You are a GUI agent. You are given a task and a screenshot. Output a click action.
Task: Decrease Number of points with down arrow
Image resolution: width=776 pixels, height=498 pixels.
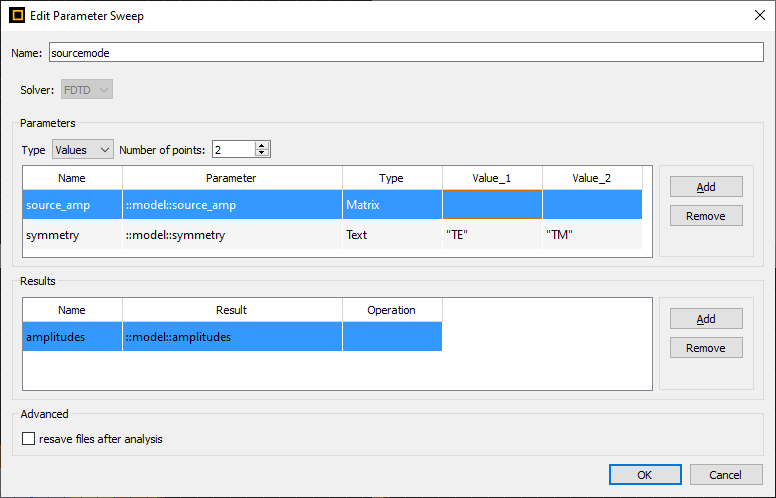point(262,154)
